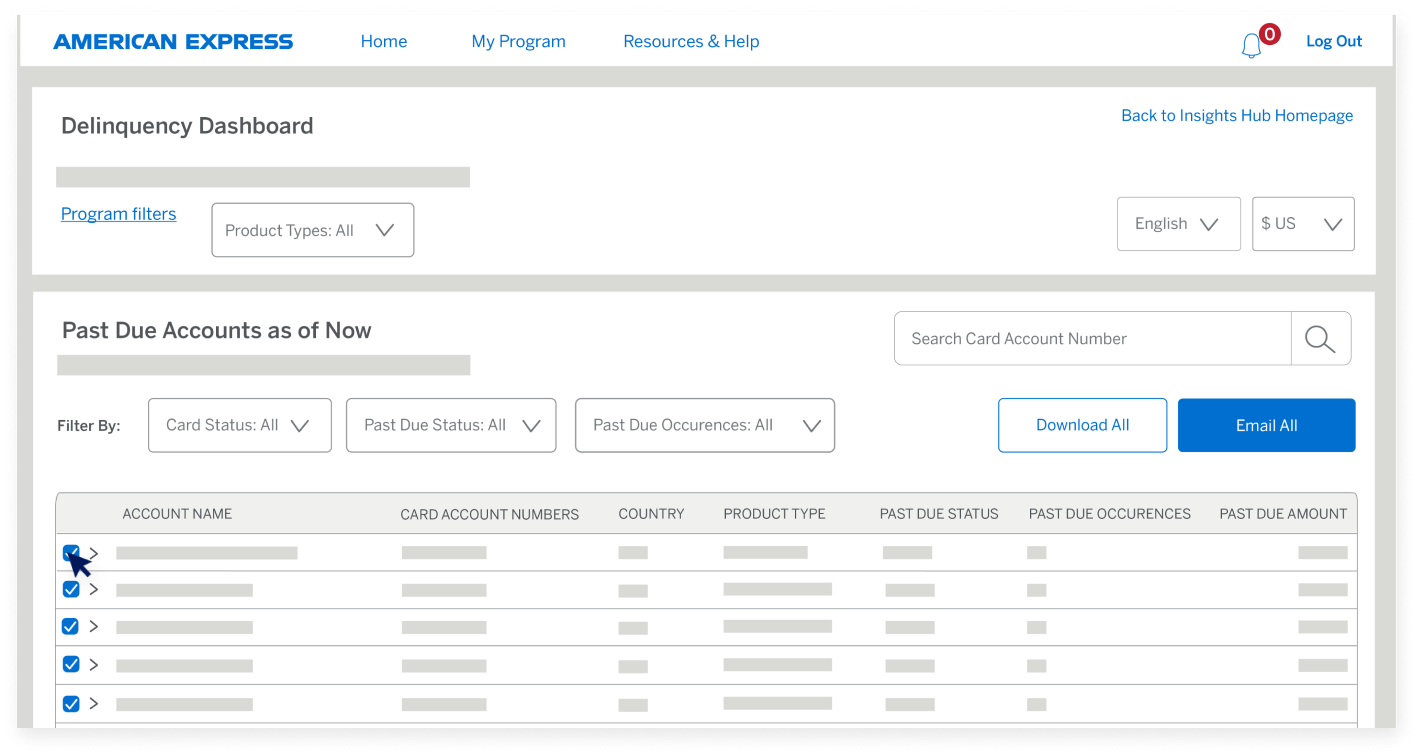1419x756 pixels.
Task: Uncheck the second account row checkbox
Action: click(70, 589)
